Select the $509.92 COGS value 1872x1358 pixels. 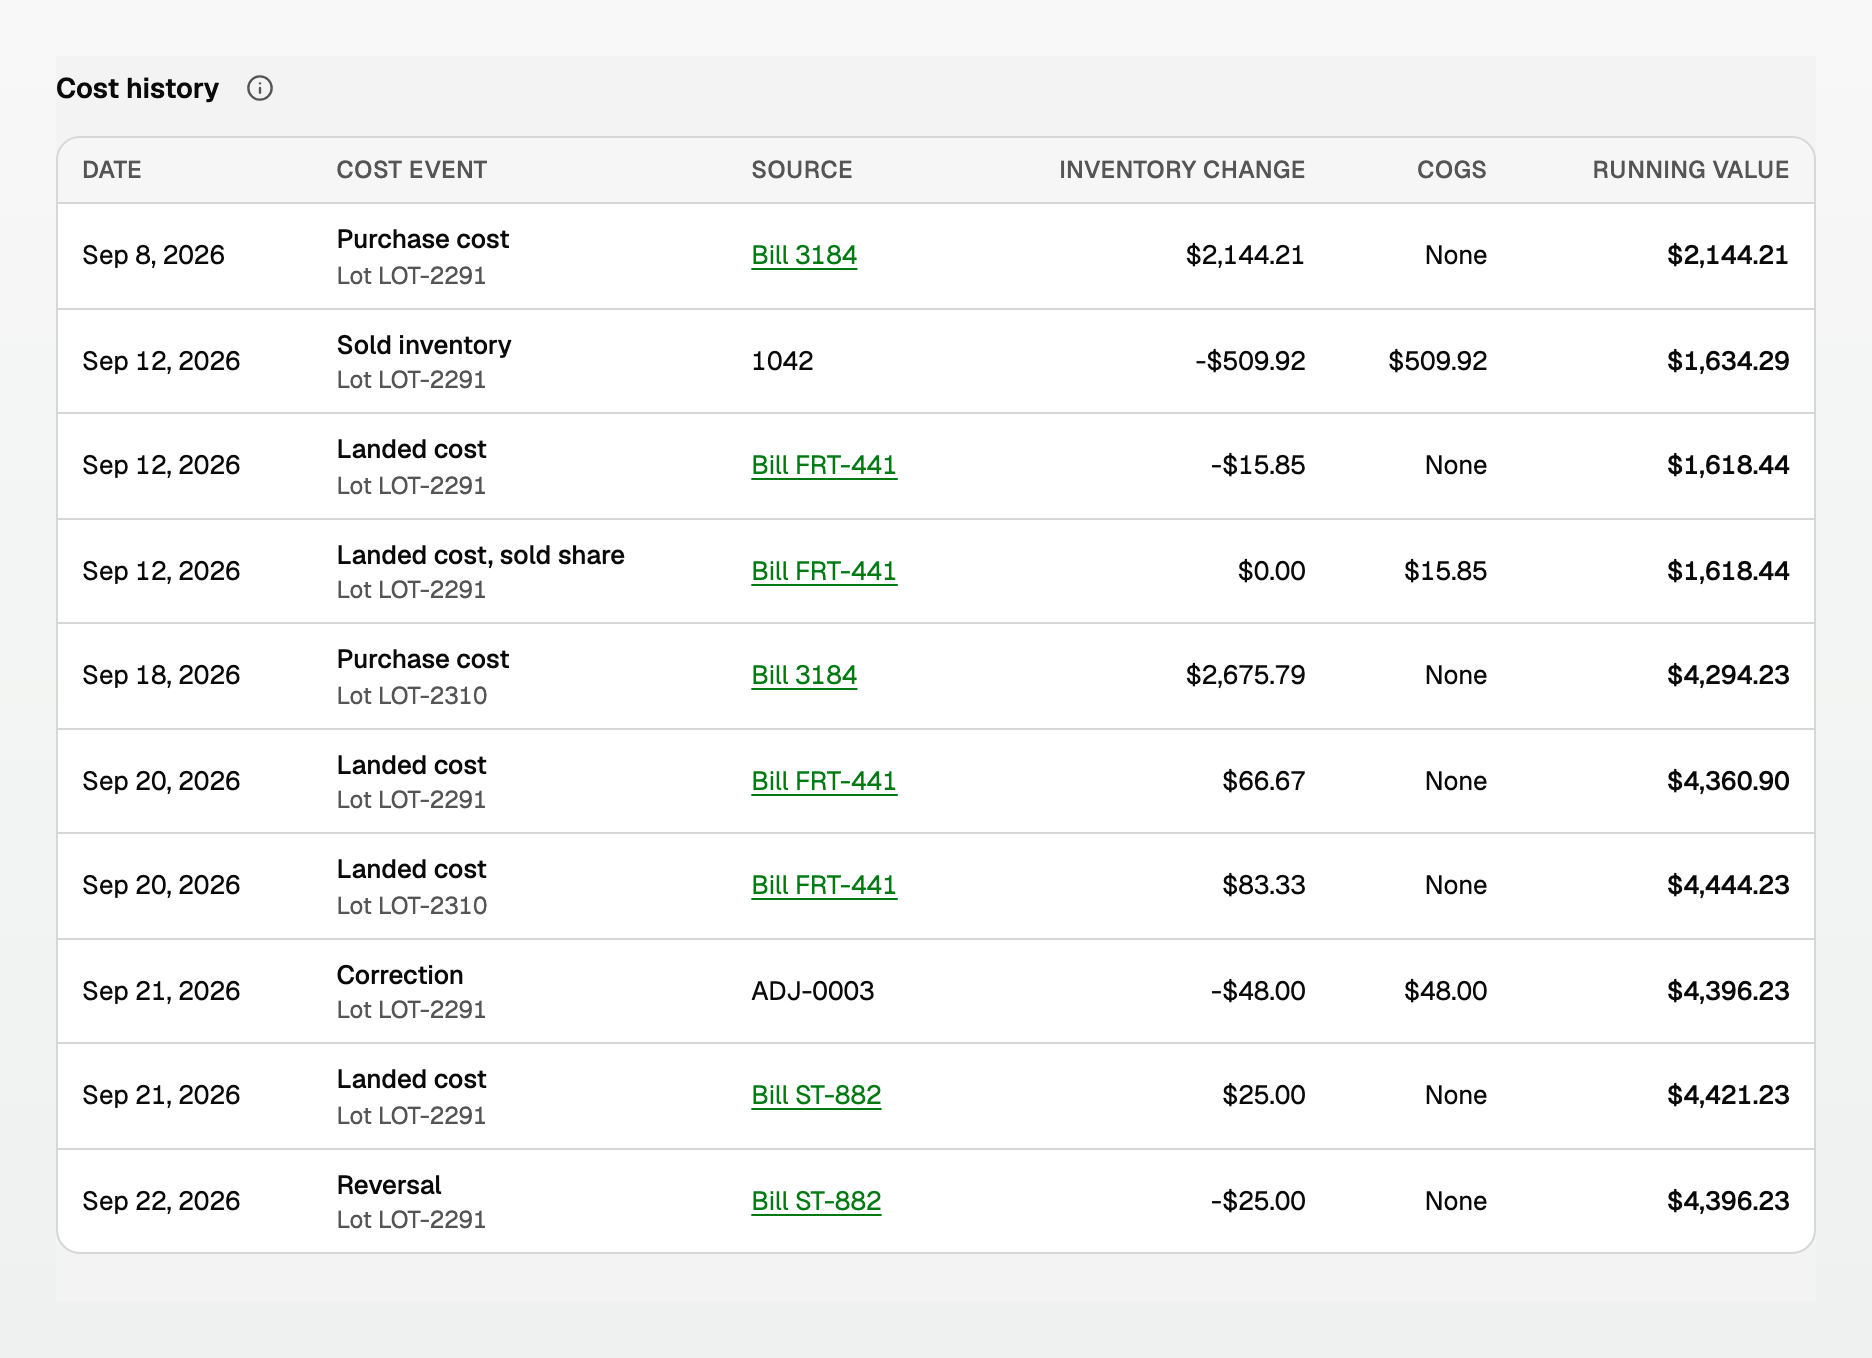[x=1437, y=361]
